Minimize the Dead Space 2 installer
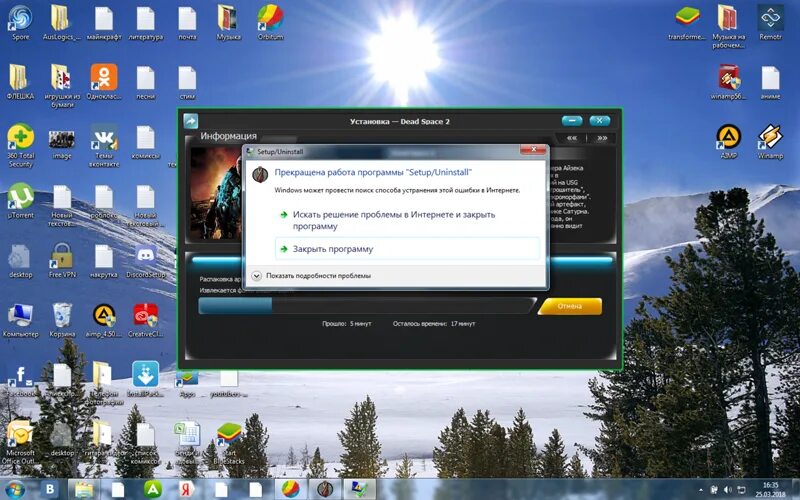 pos(572,121)
